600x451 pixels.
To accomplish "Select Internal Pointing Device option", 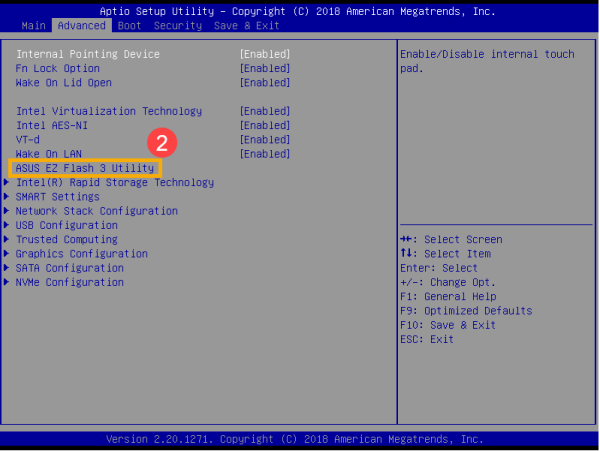I will pyautogui.click(x=88, y=54).
